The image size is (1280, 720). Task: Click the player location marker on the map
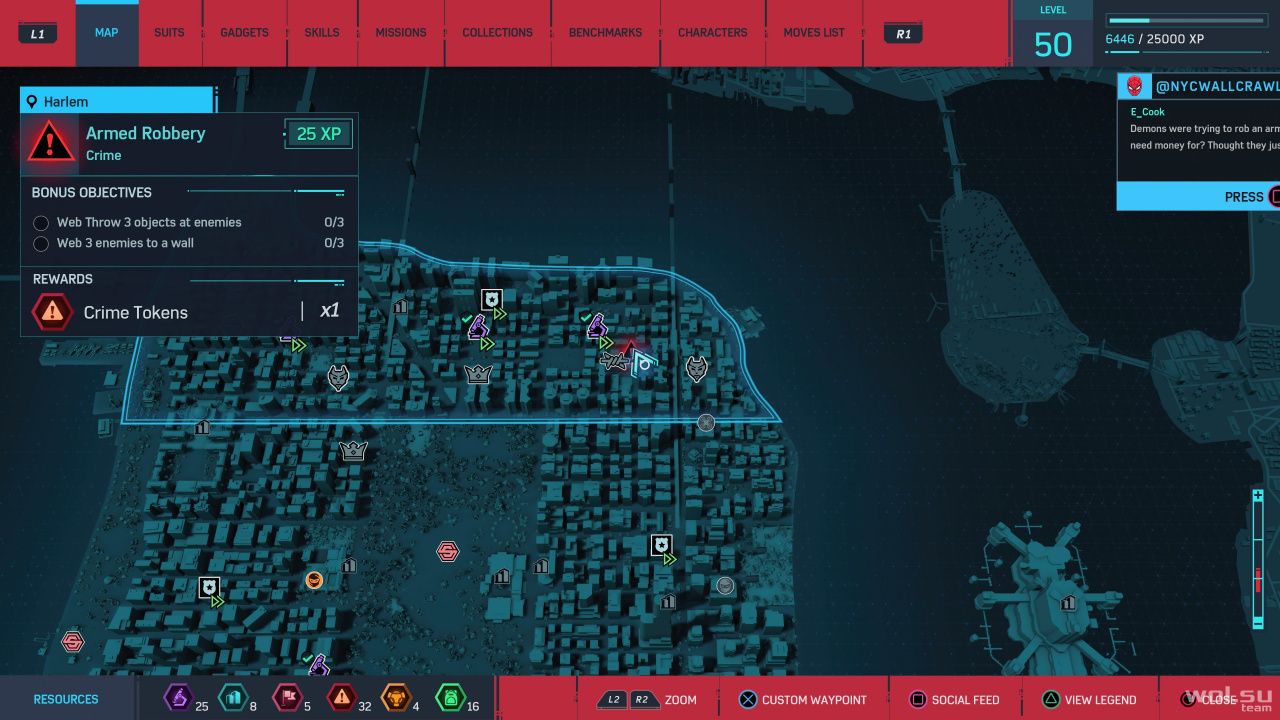click(642, 362)
